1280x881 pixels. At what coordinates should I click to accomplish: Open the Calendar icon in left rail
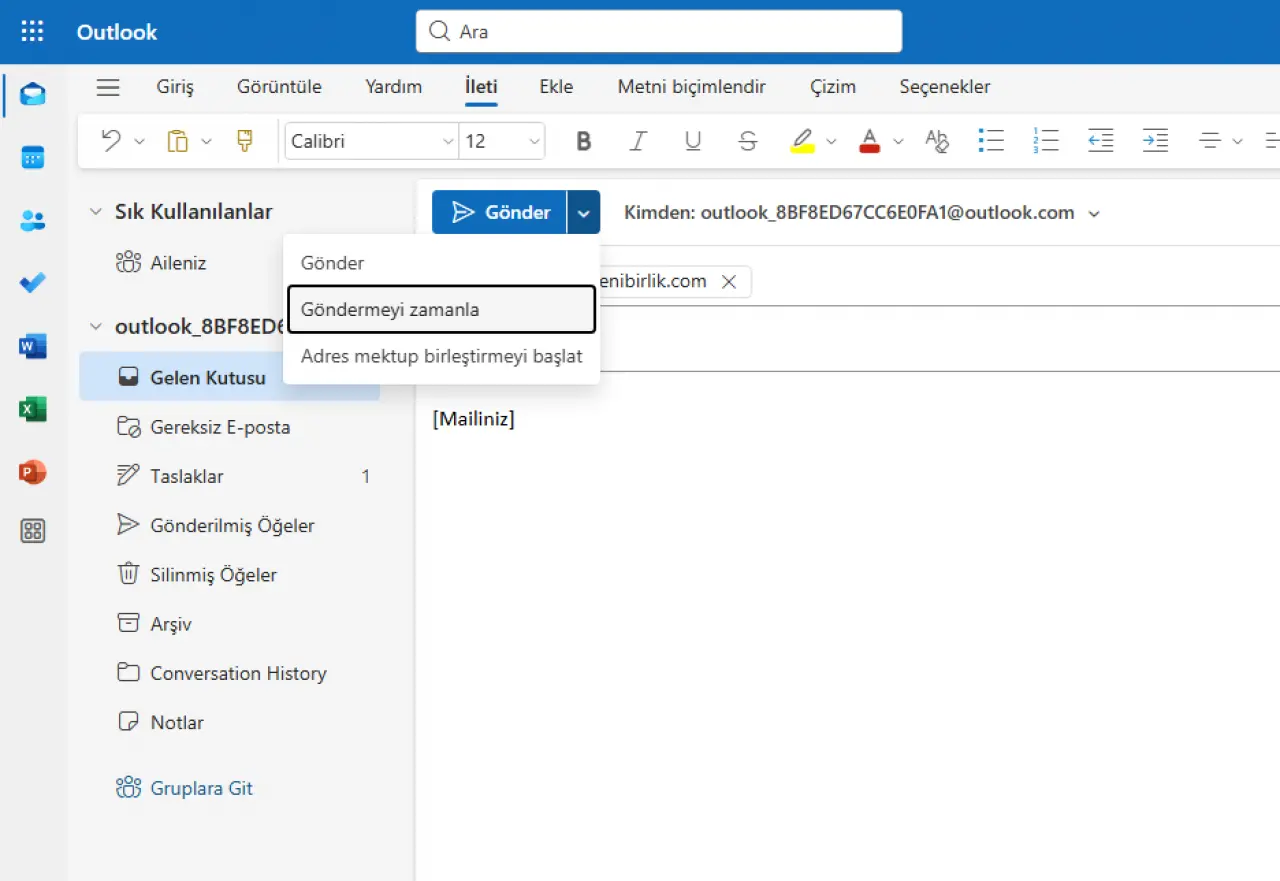[x=33, y=157]
